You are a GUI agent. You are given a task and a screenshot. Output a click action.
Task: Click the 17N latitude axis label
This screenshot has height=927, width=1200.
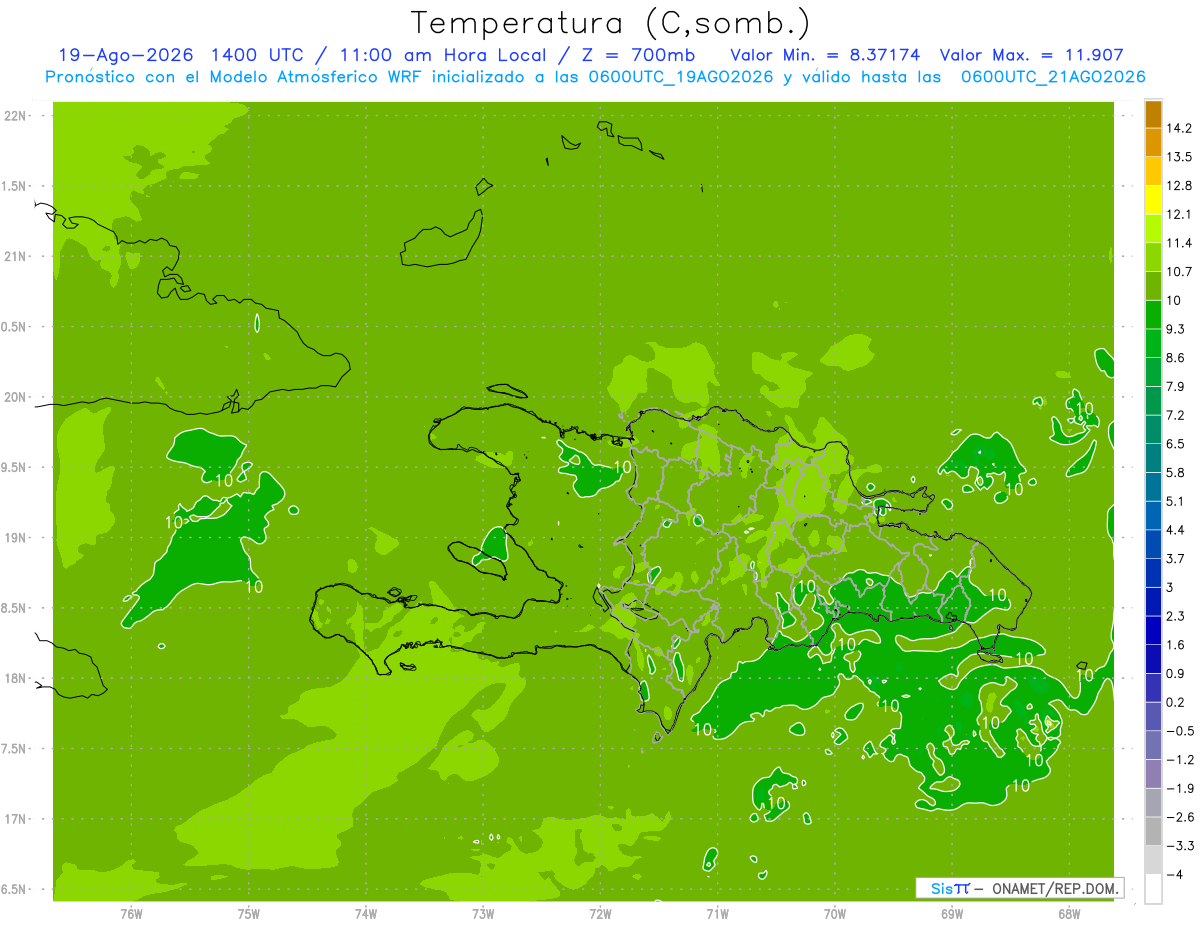pyautogui.click(x=16, y=820)
